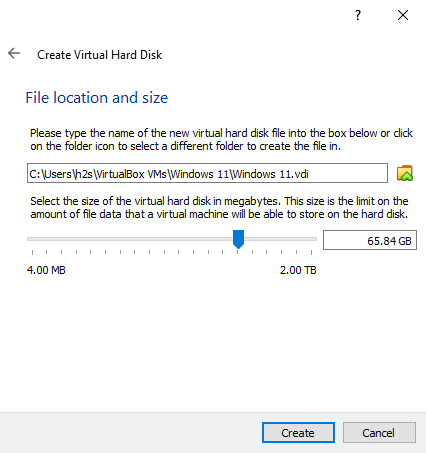Click the paragraph about naming the disk file

221,140
